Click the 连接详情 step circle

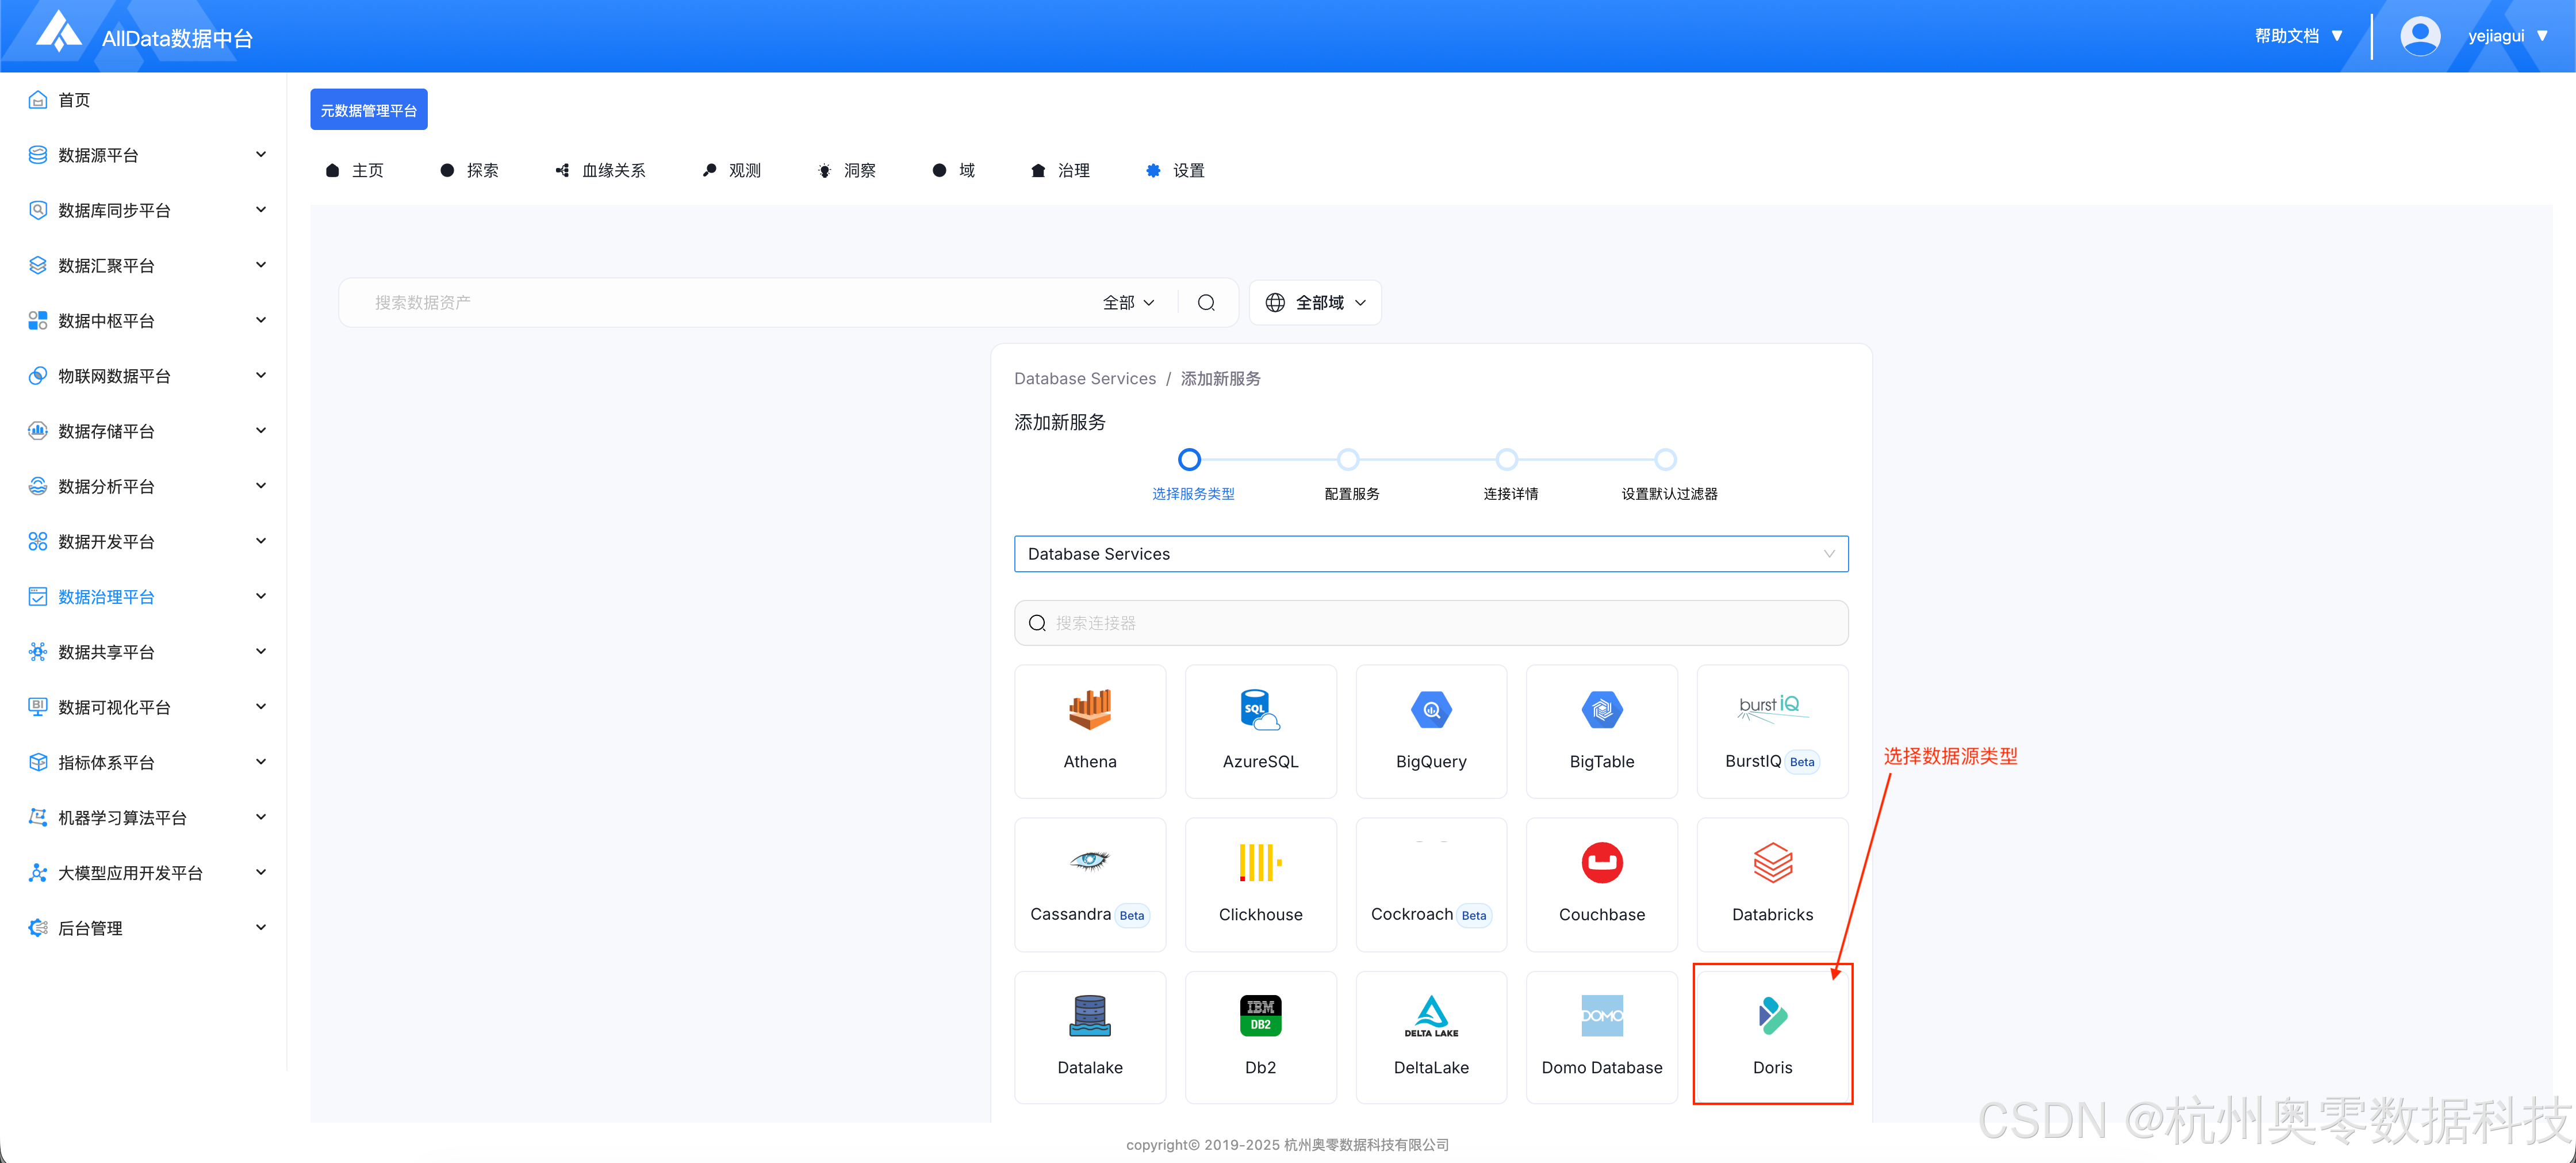(x=1506, y=460)
